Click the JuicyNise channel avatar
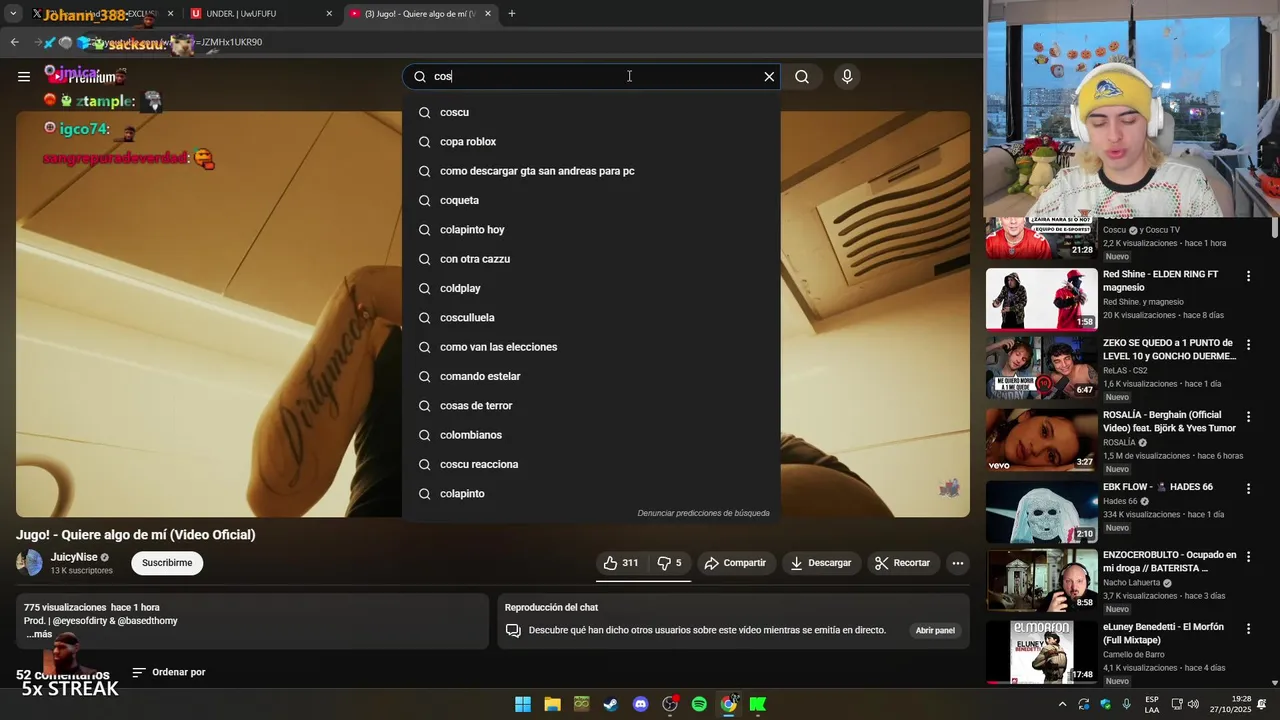The image size is (1280, 720). point(30,563)
